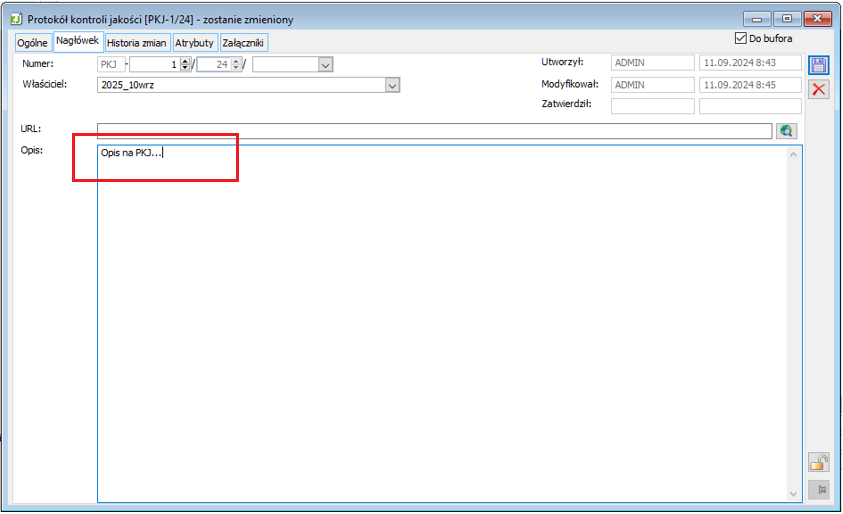Click the padlock icon near the bottom
Viewport: 843px width, 514px height.
pos(818,462)
